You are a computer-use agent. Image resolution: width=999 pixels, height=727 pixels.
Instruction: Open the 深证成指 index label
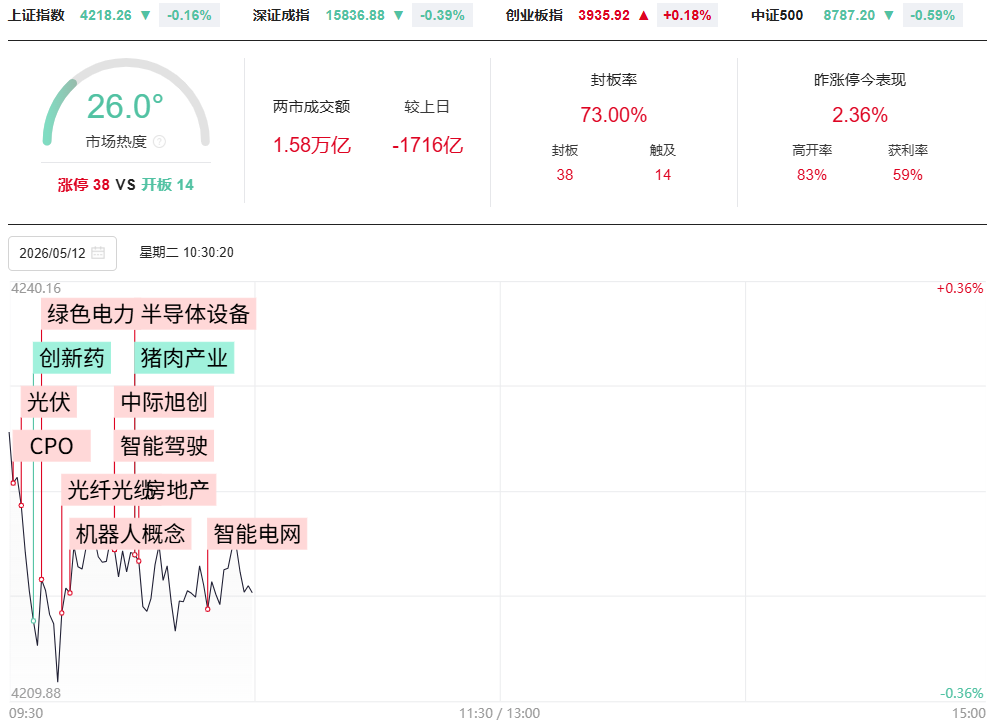pos(281,15)
